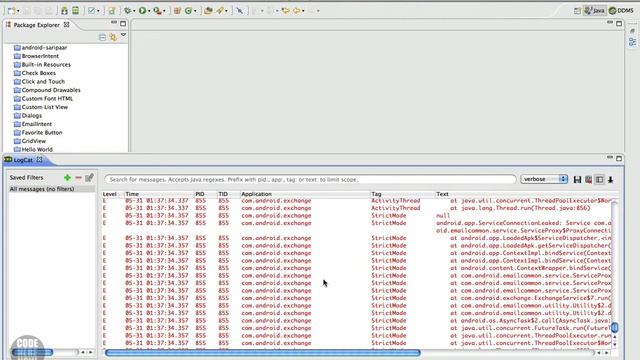Click the Time column header
The height and width of the screenshot is (360, 640).
[x=159, y=194]
